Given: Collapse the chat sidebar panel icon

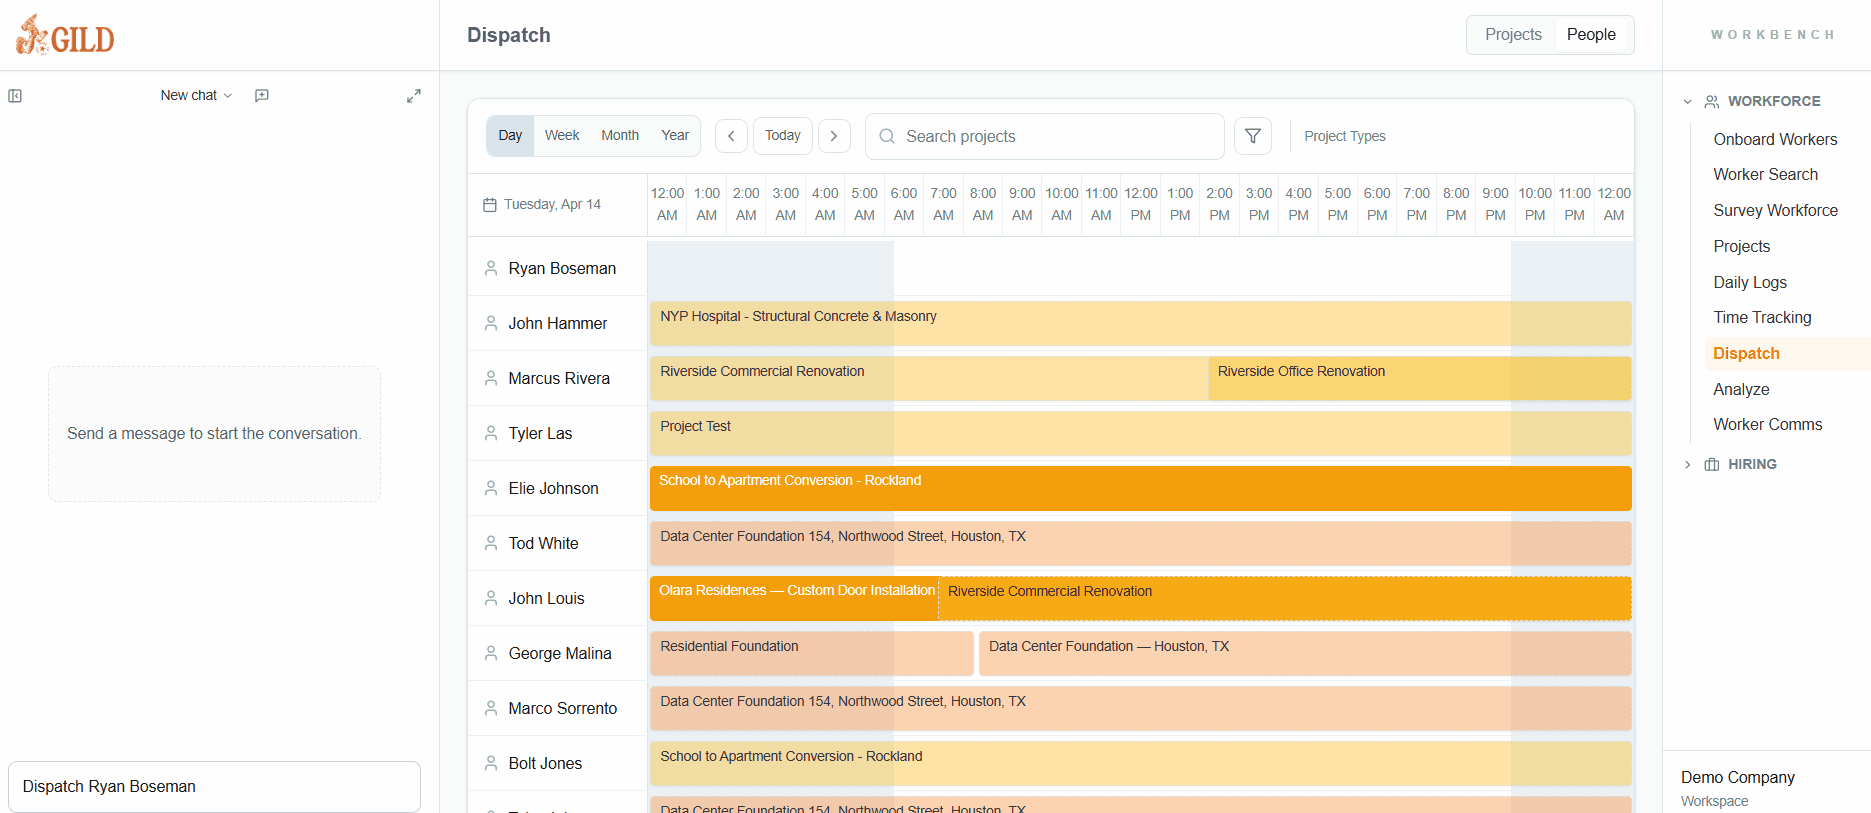Looking at the screenshot, I should 15,96.
